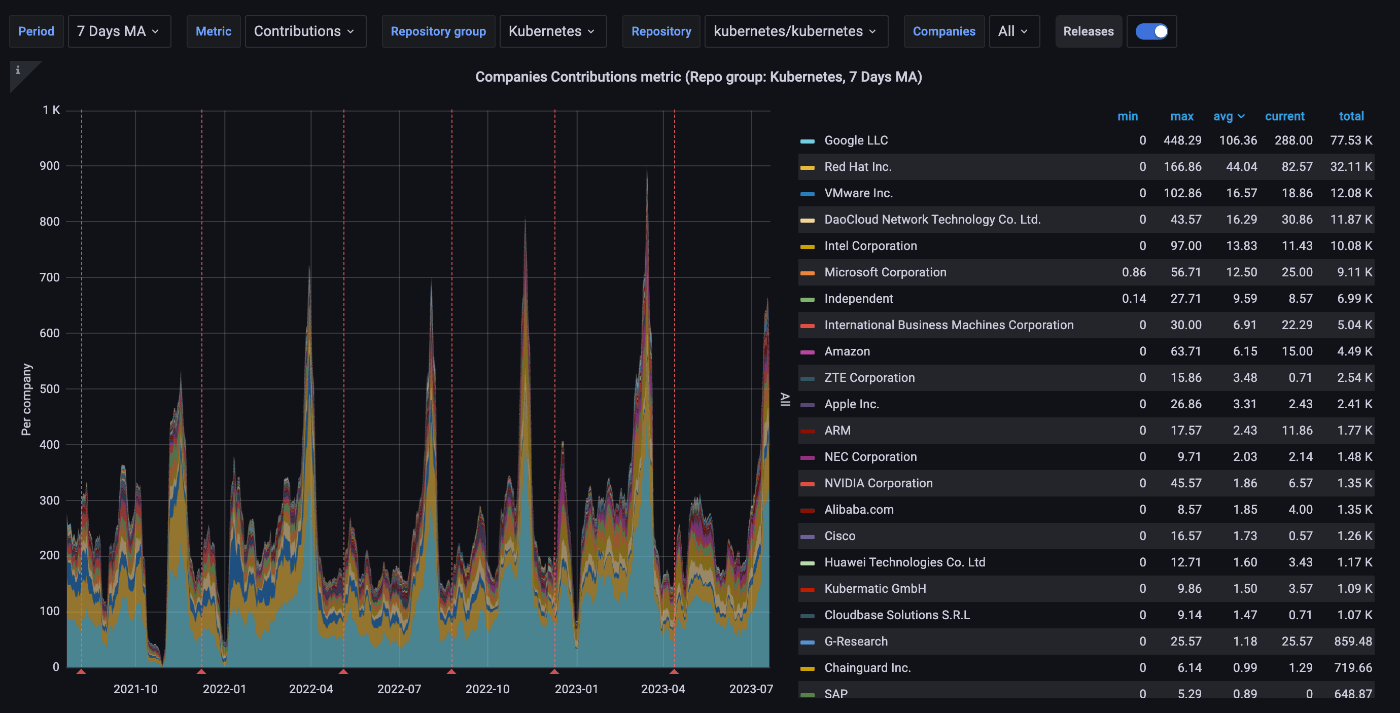Click VMware Inc. color swatch
The height and width of the screenshot is (713, 1400).
tap(807, 193)
